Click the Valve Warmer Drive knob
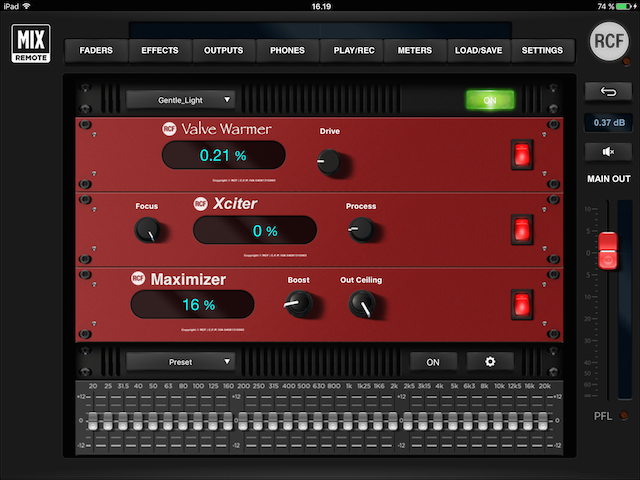Viewport: 640px width, 480px height. 329,162
